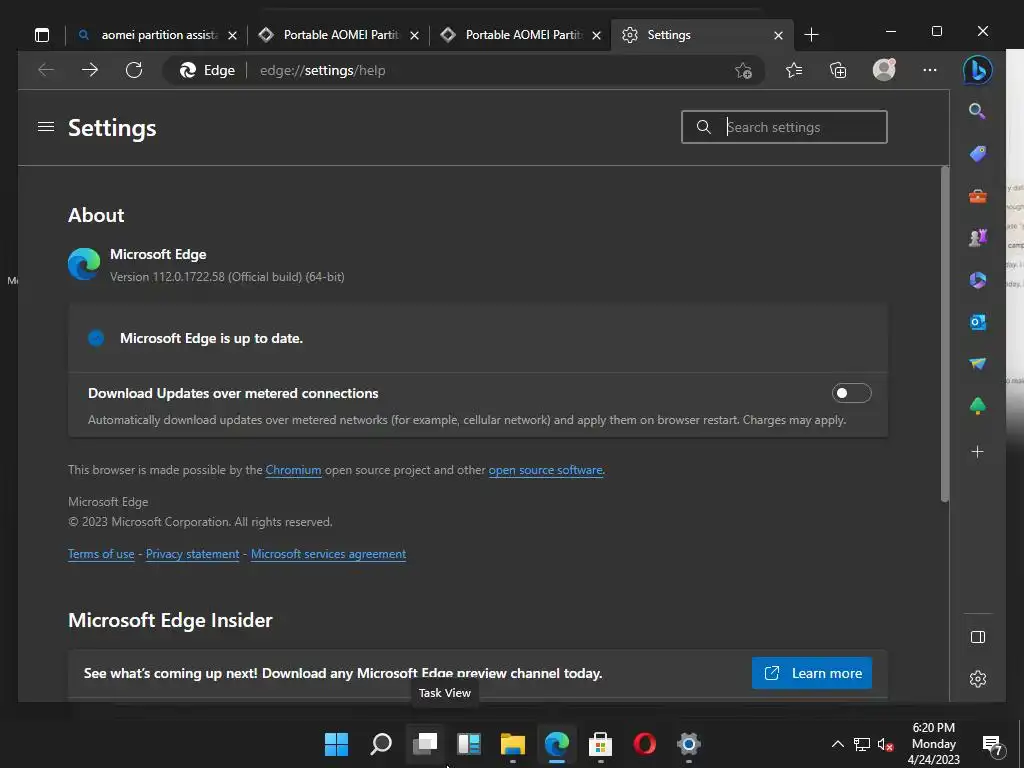Show hidden system tray icons chevron
This screenshot has width=1024, height=768.
coord(837,744)
